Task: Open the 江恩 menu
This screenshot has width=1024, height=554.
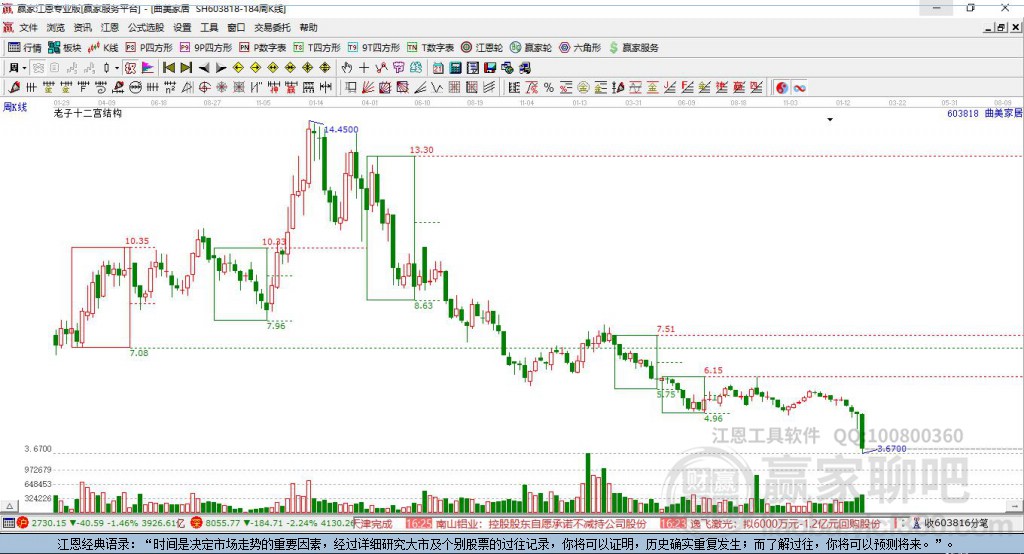Action: (109, 27)
